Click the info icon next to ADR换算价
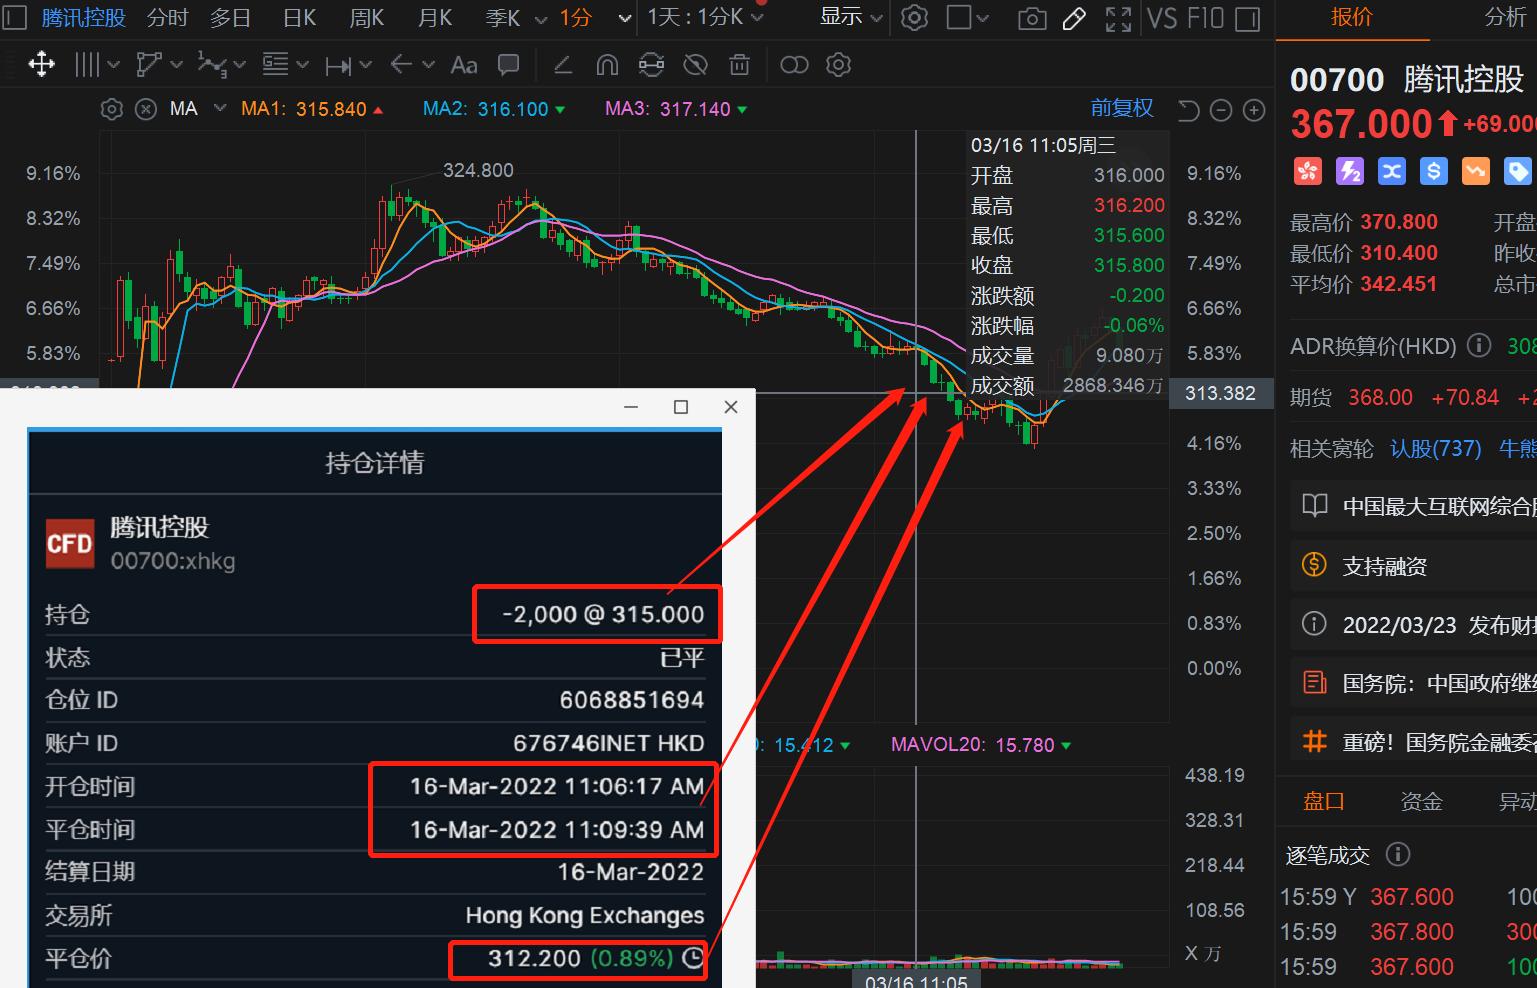The image size is (1537, 988). 1479,346
